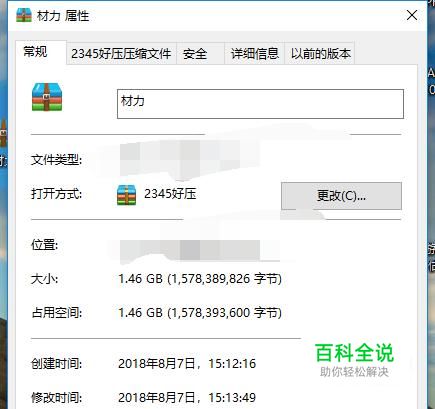Click the 2345好压 app icon beside 打开方式
The width and height of the screenshot is (435, 409).
pyautogui.click(x=126, y=195)
